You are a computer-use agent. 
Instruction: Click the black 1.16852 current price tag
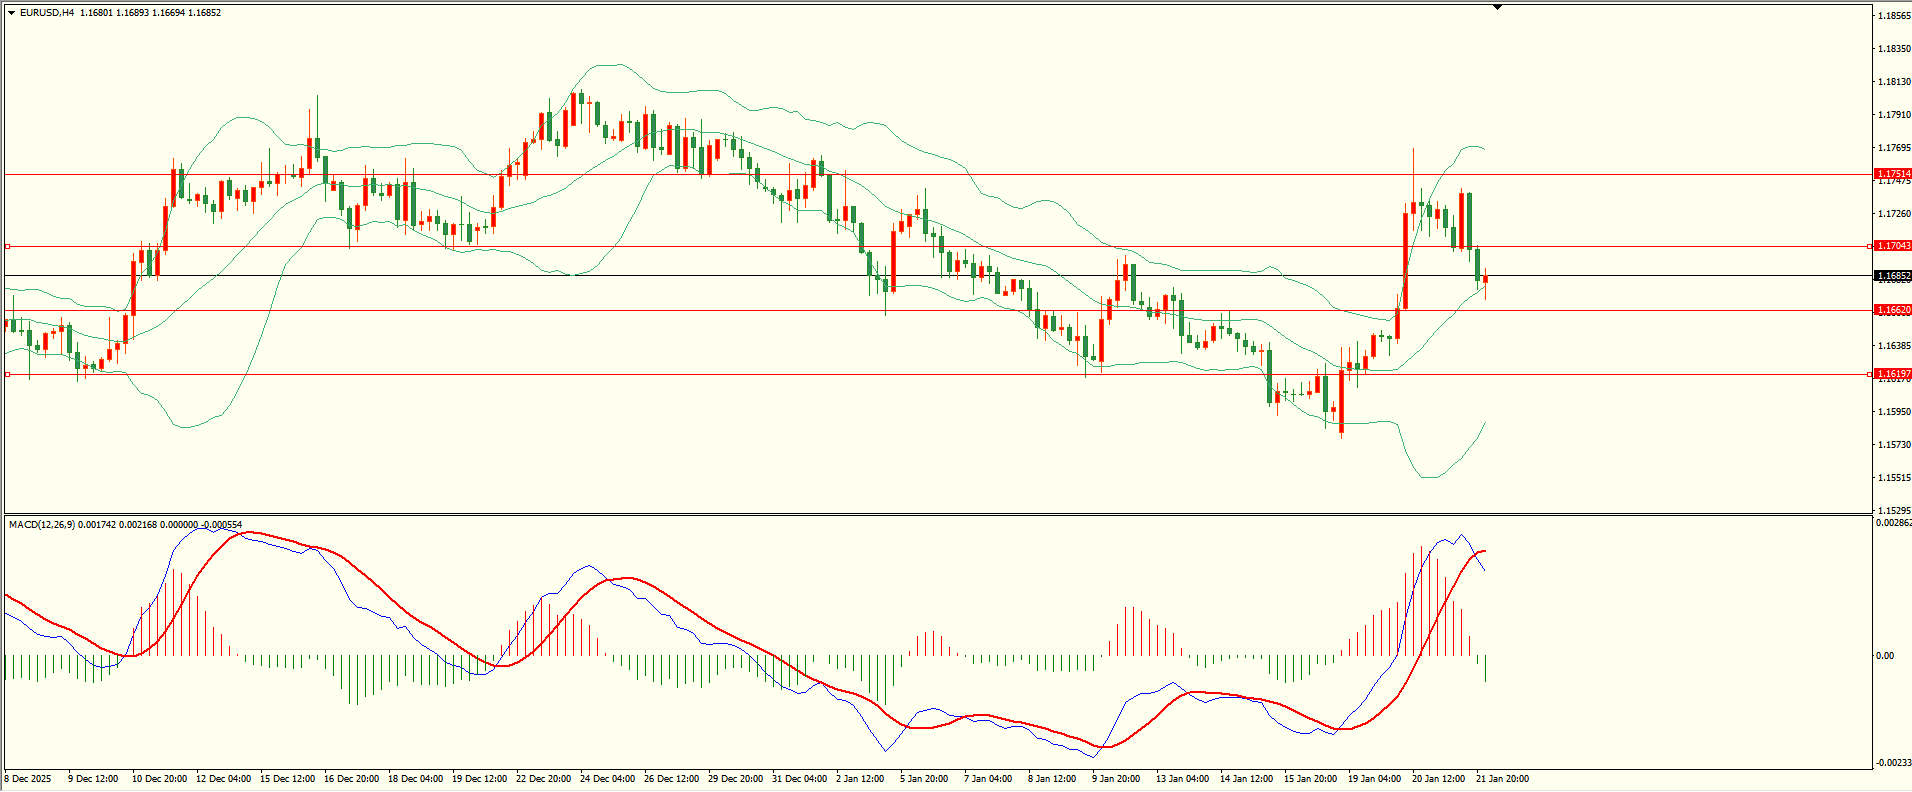click(x=1893, y=276)
